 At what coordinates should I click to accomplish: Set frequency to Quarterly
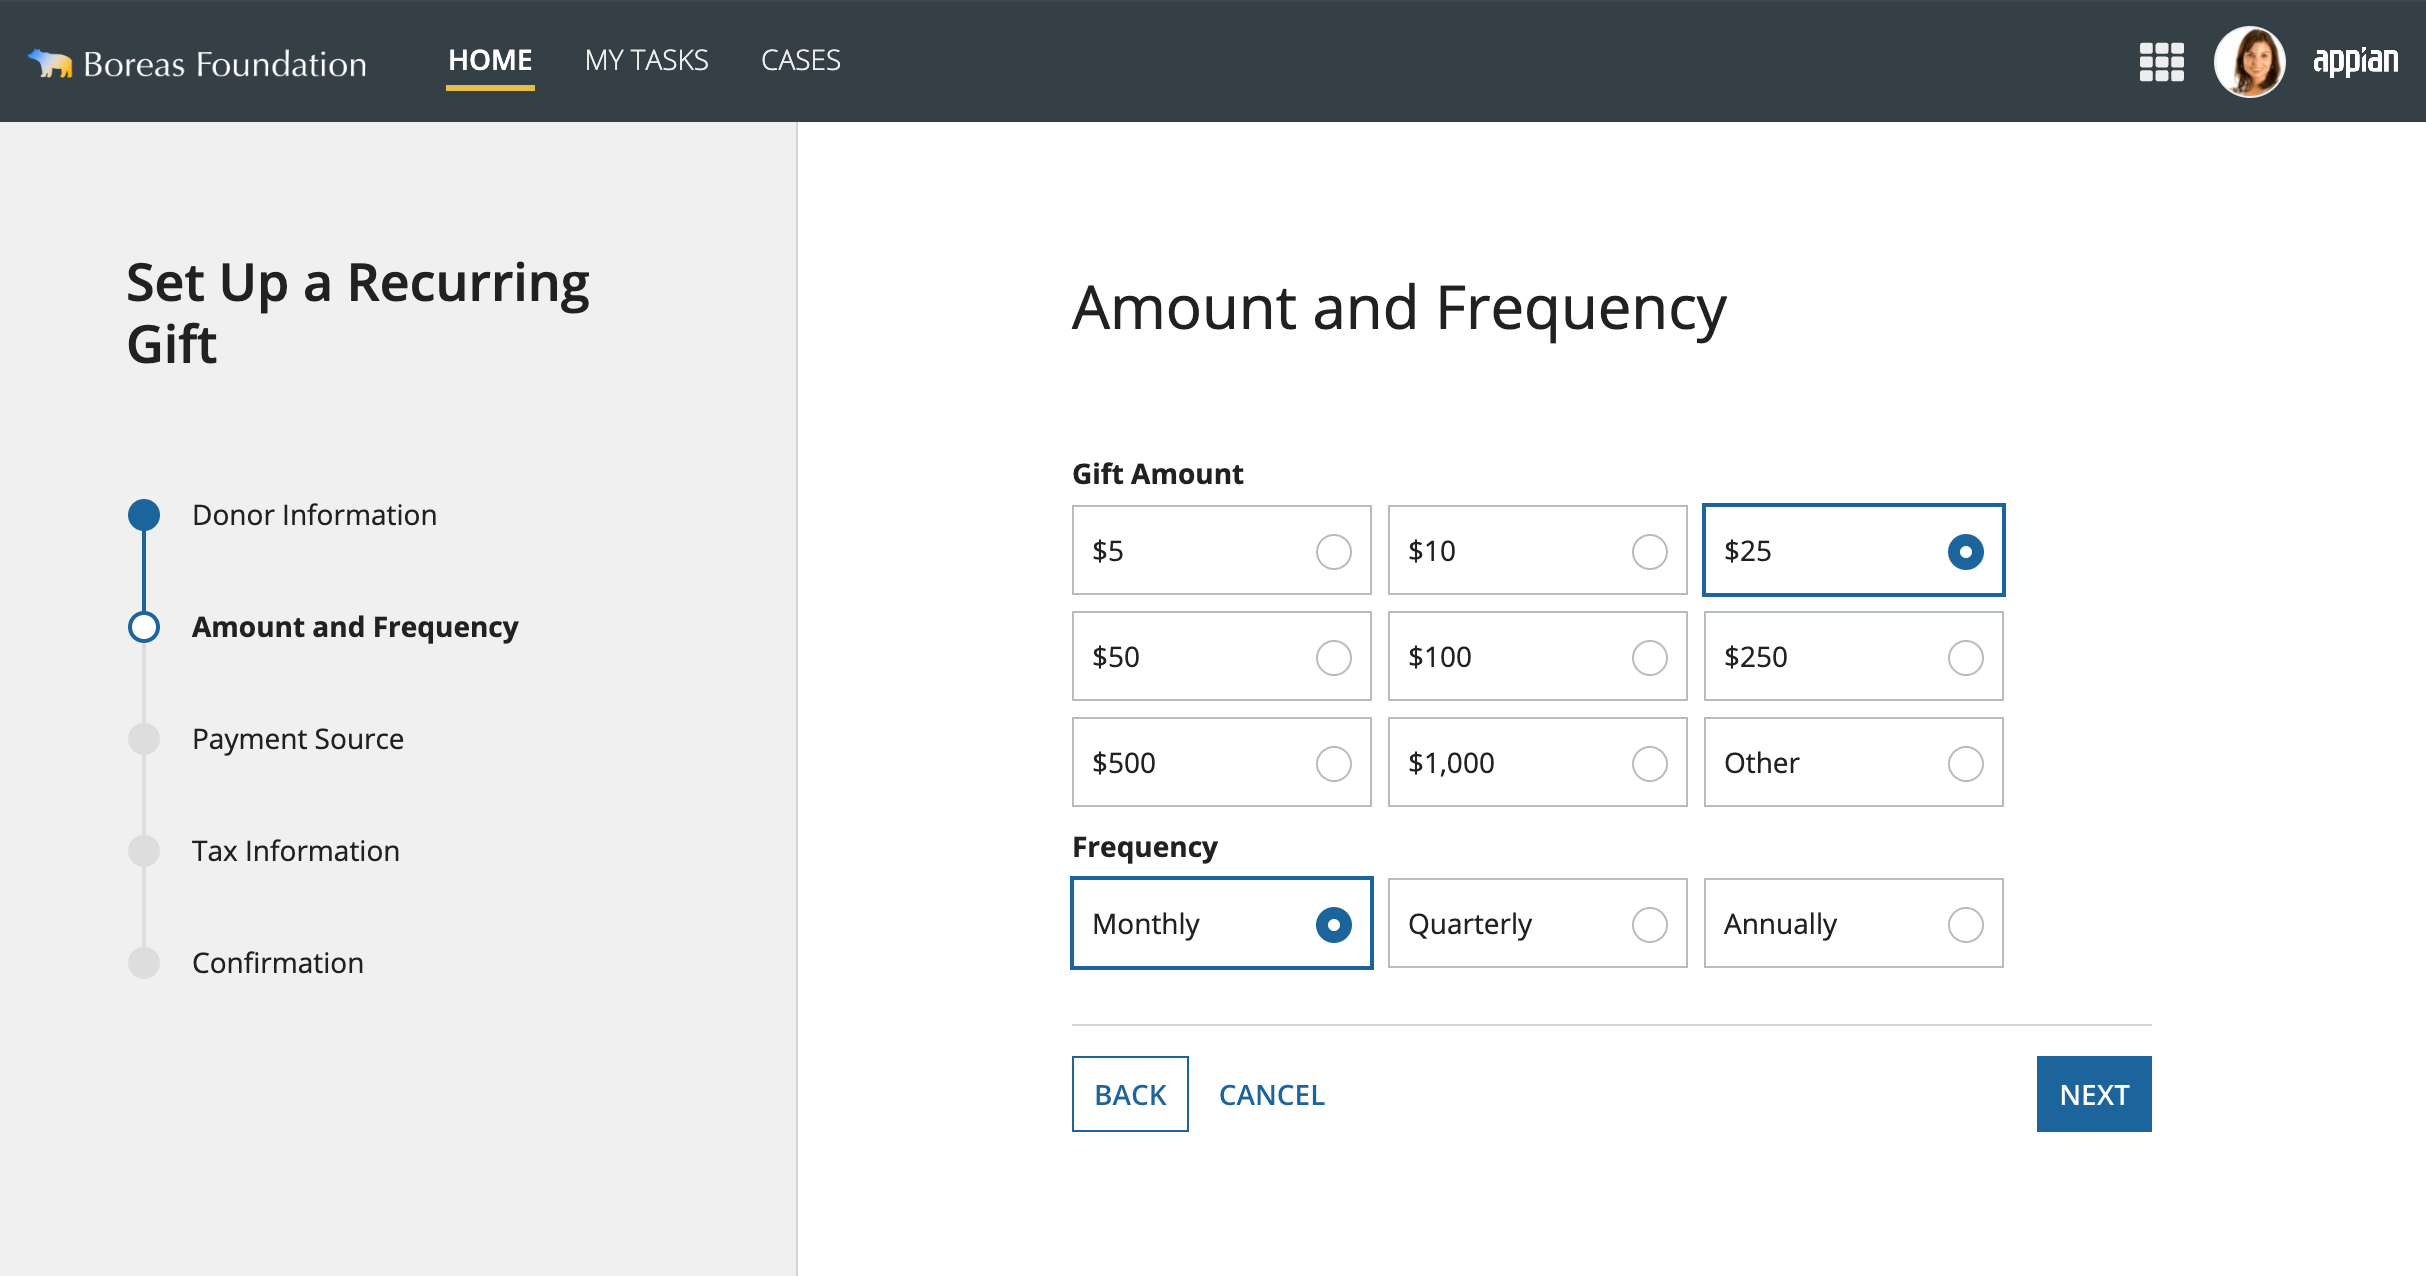coord(1537,923)
